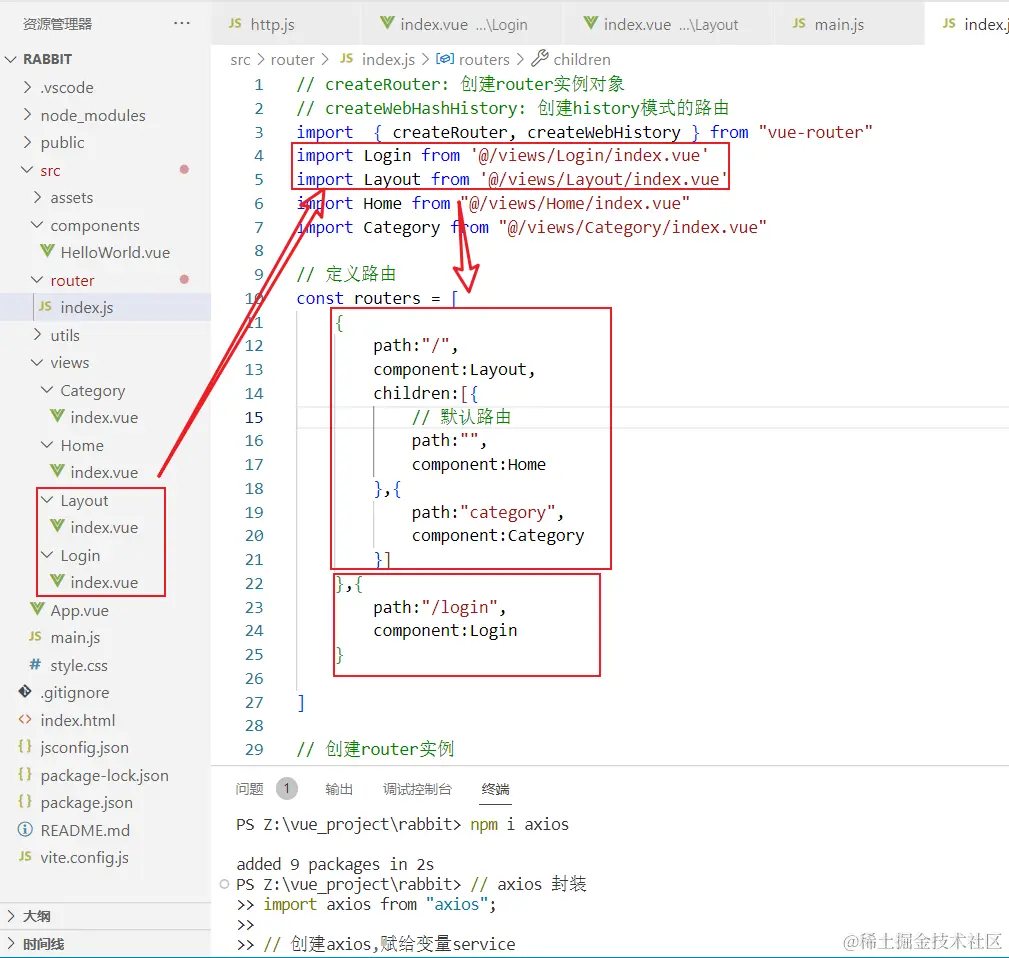
Task: Click the hash icon beside style.css
Action: pyautogui.click(x=35, y=664)
